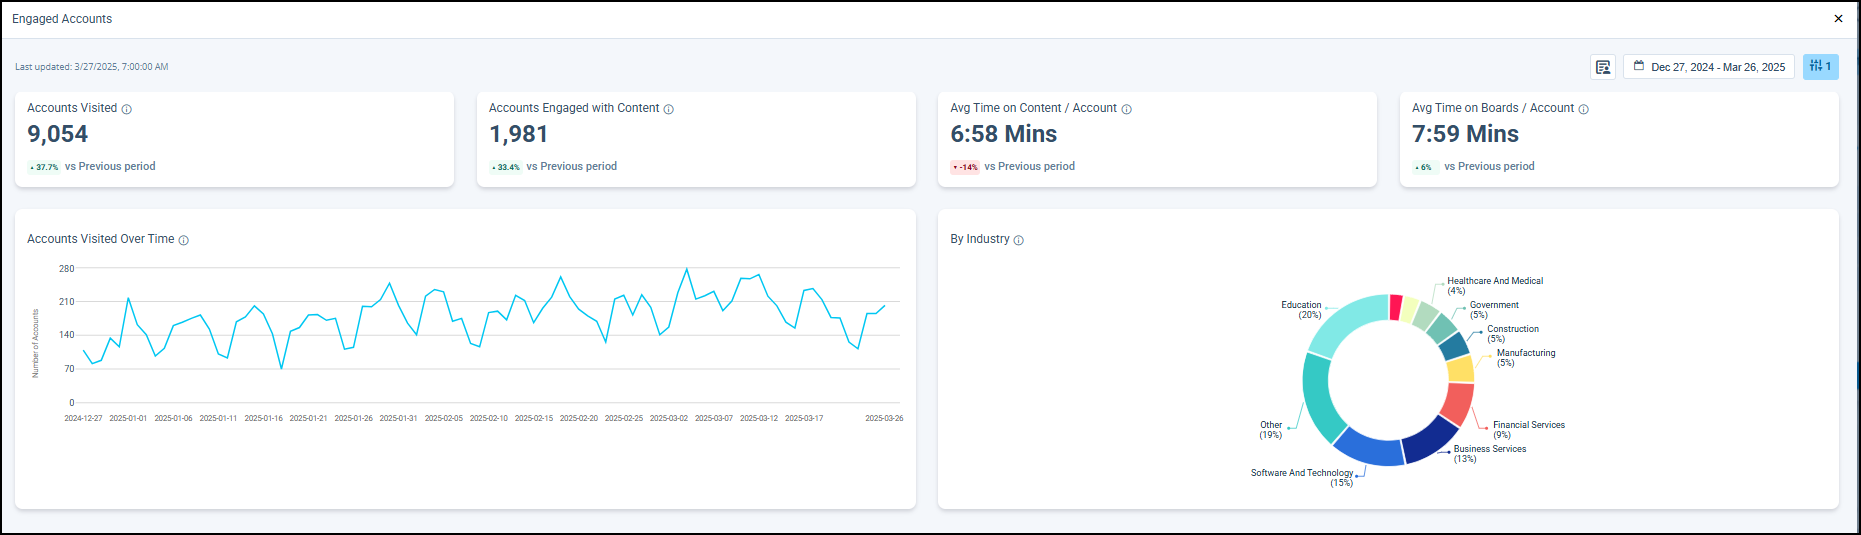Screen dimensions: 1861x535
Task: Click info icon beside Accounts Visited Over Time
Action: click(x=184, y=240)
